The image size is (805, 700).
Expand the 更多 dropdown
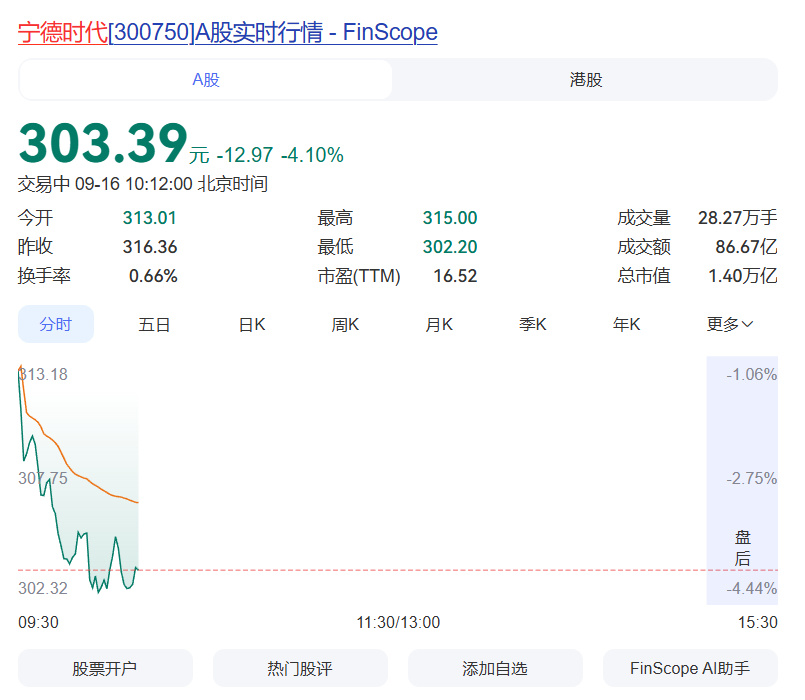730,325
